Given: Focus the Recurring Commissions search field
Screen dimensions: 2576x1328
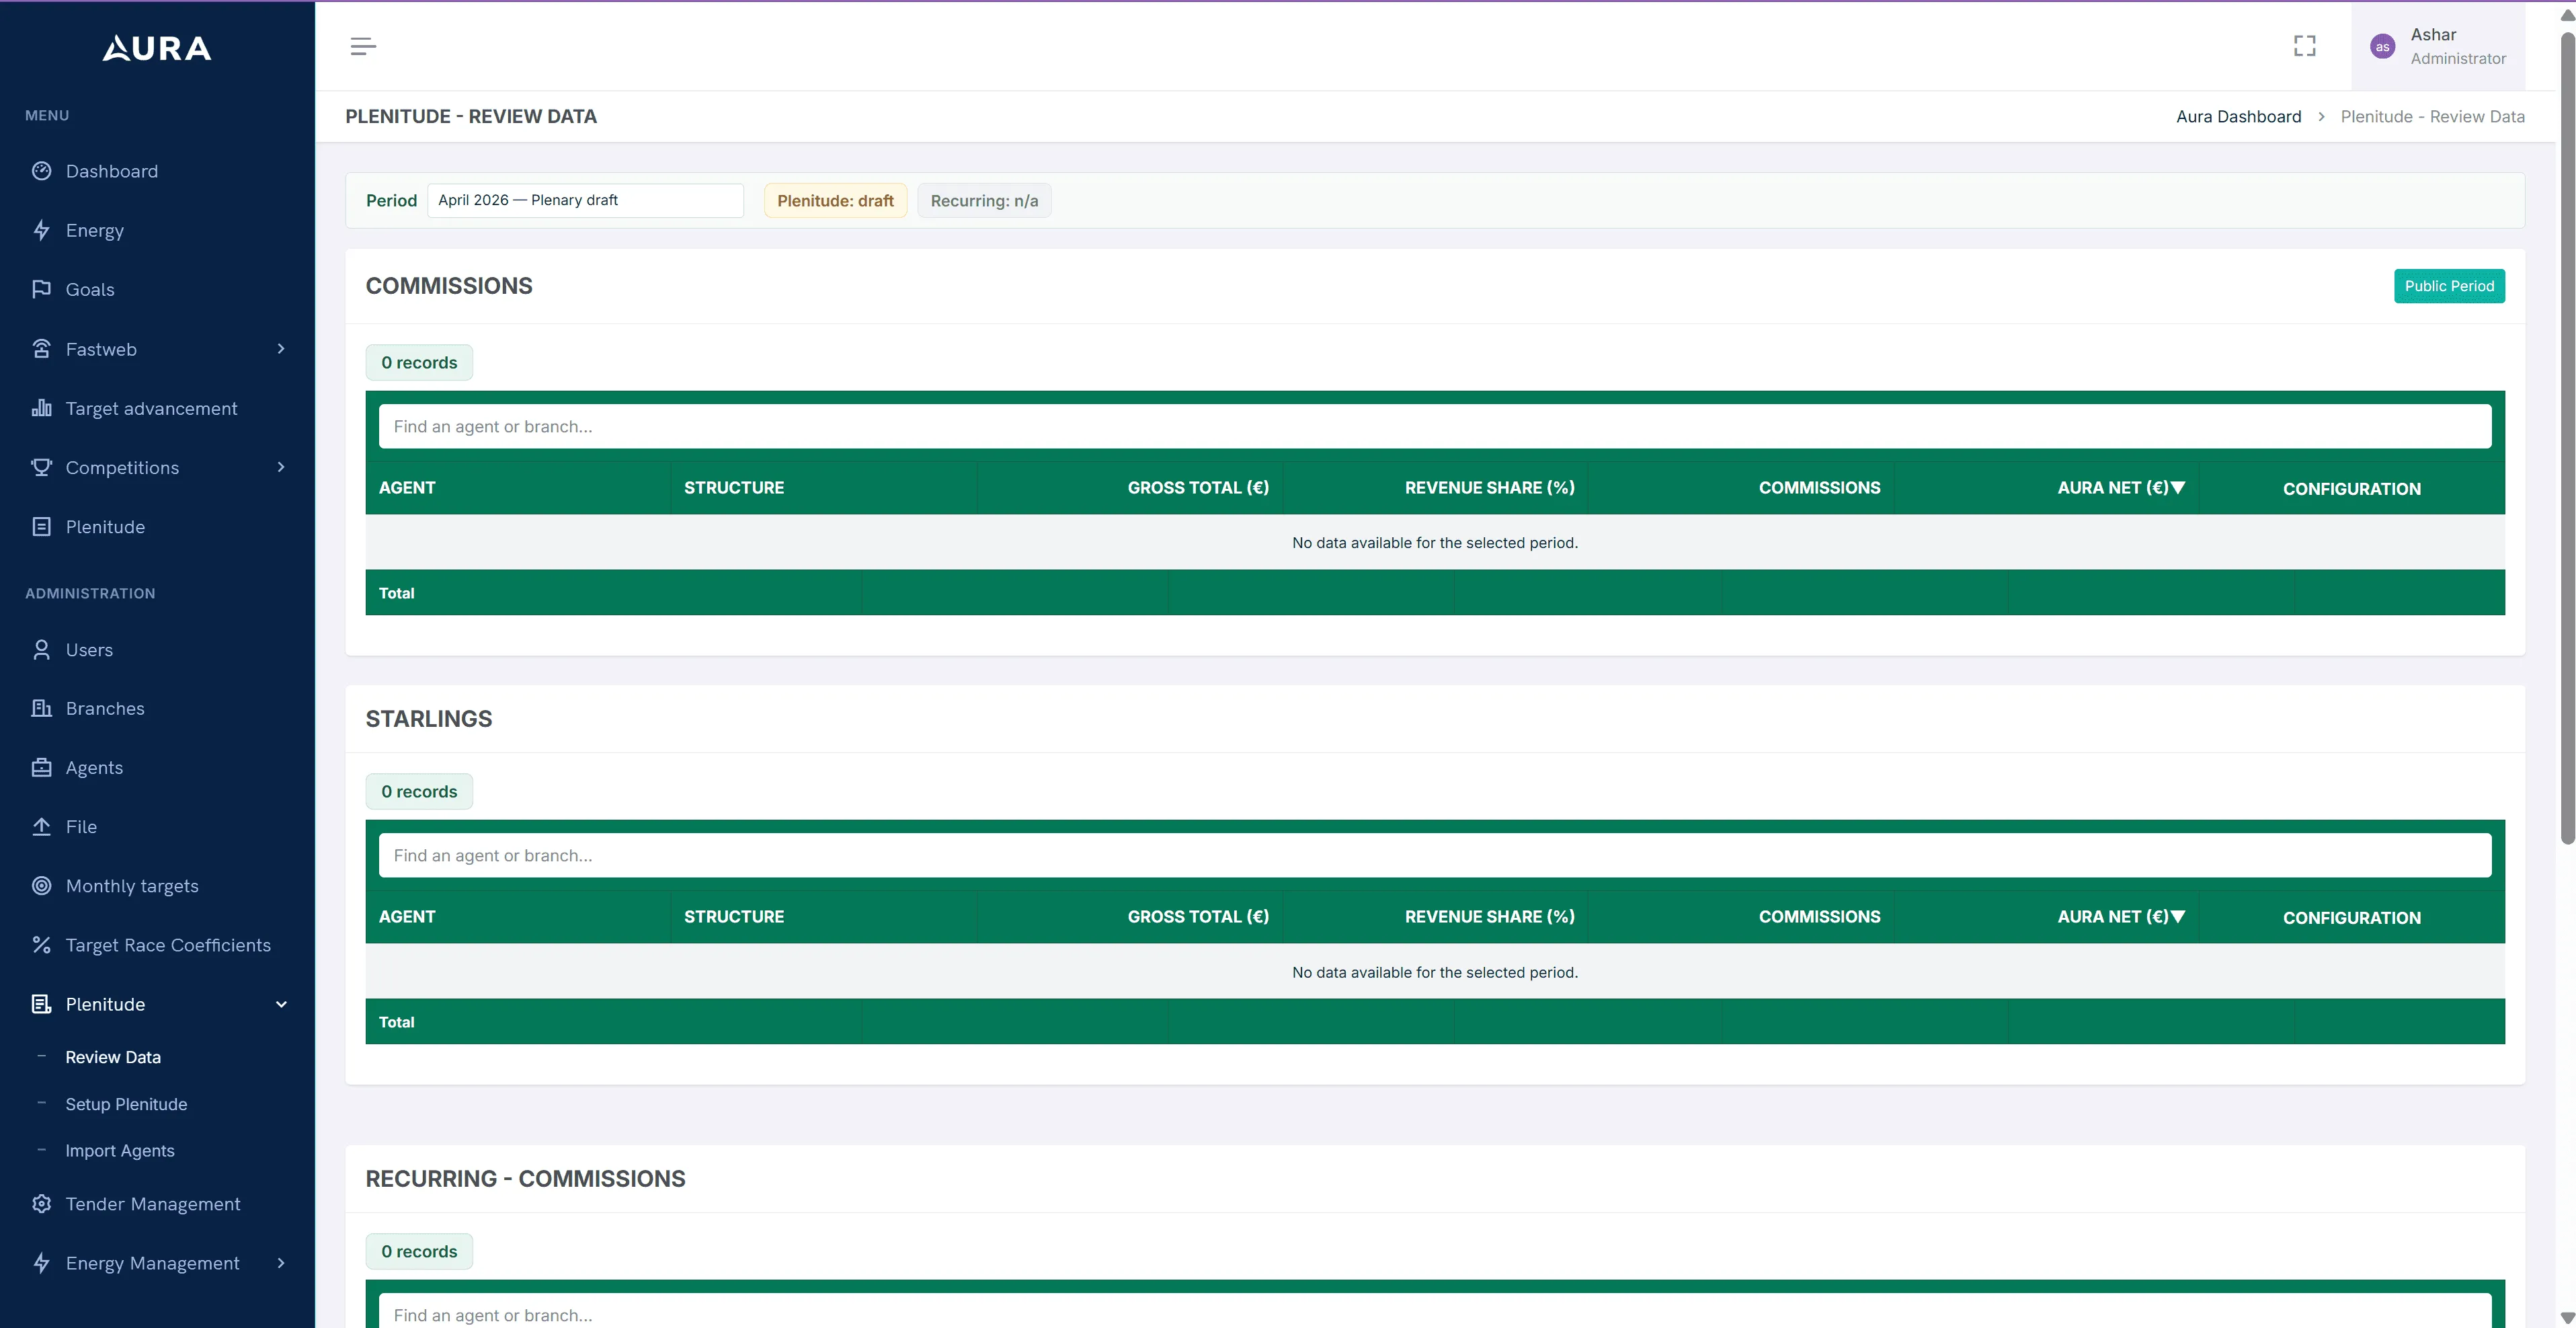Looking at the screenshot, I should 1434,1311.
